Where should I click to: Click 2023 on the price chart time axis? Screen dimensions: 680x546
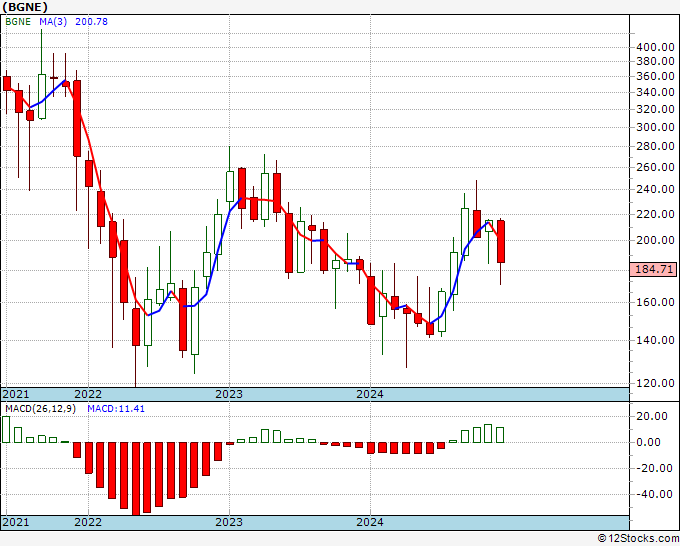229,394
